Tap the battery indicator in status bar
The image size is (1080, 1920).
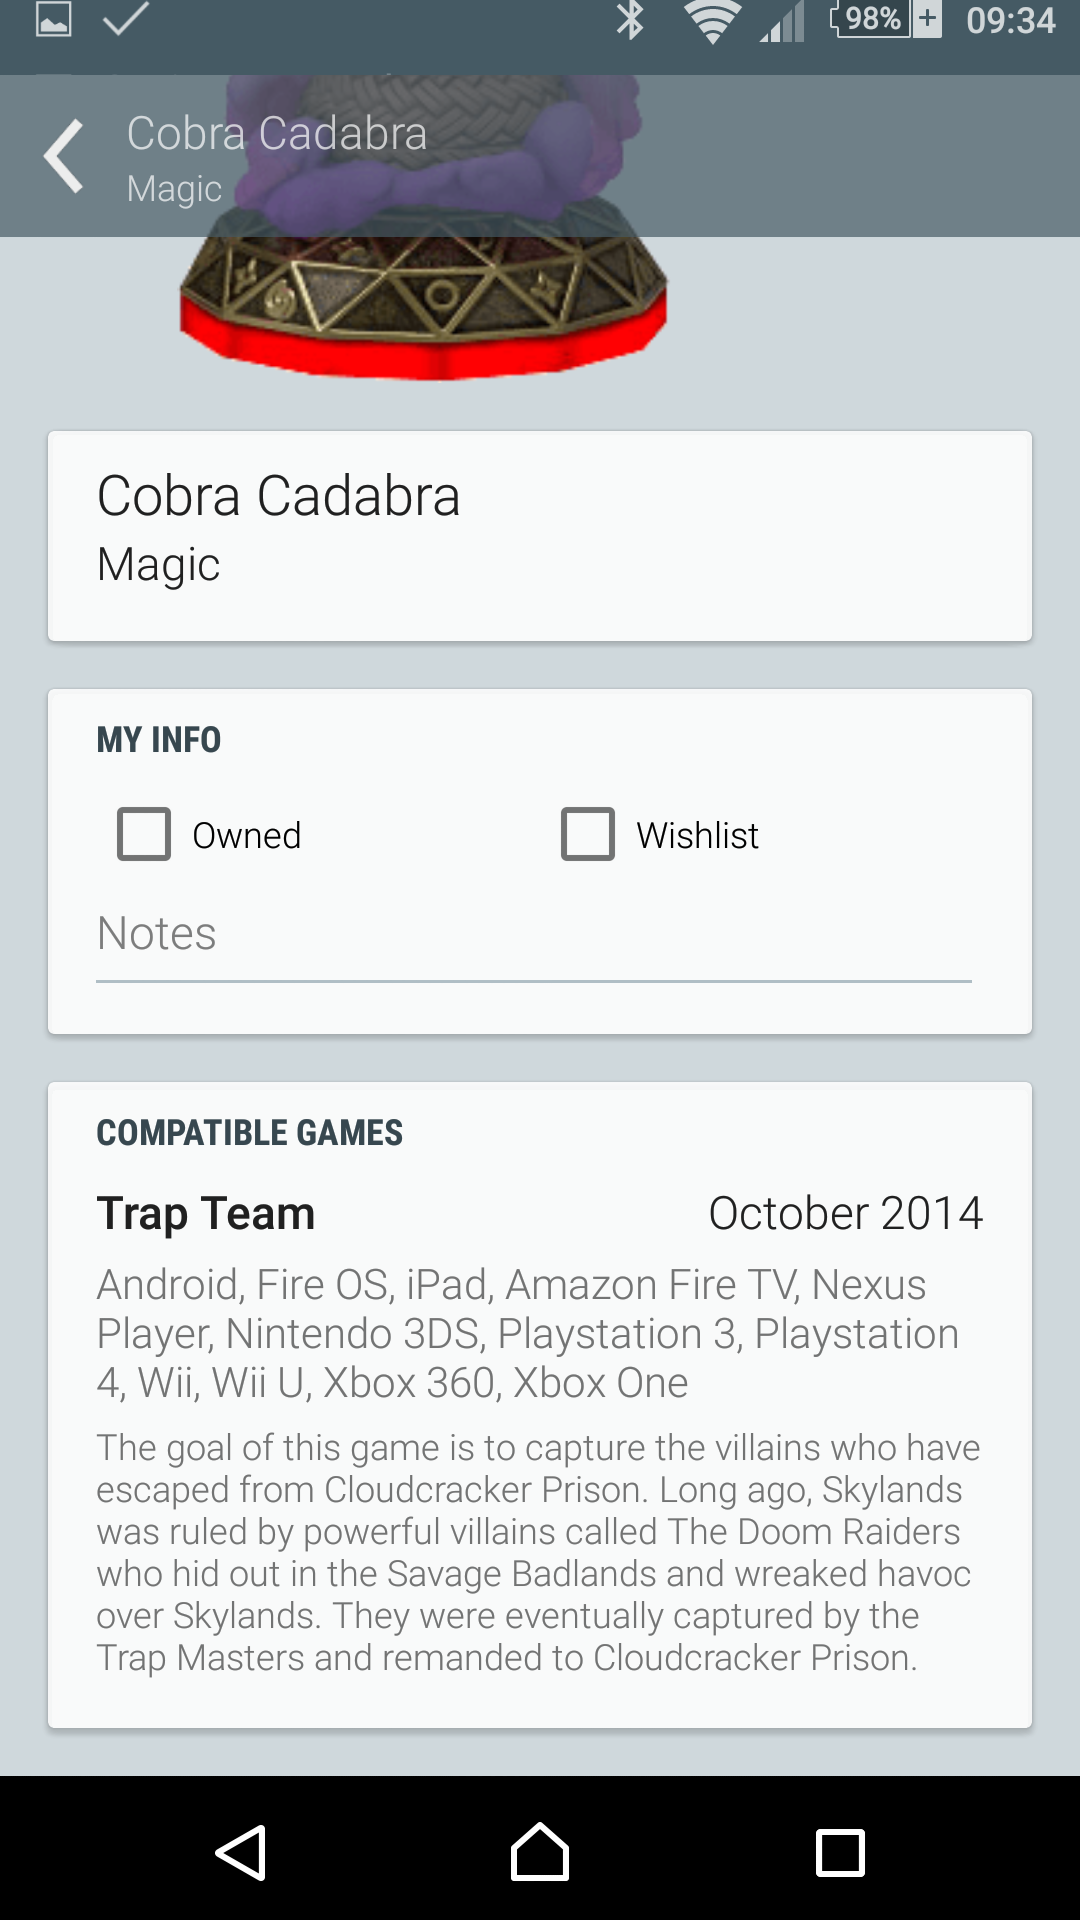coord(886,20)
